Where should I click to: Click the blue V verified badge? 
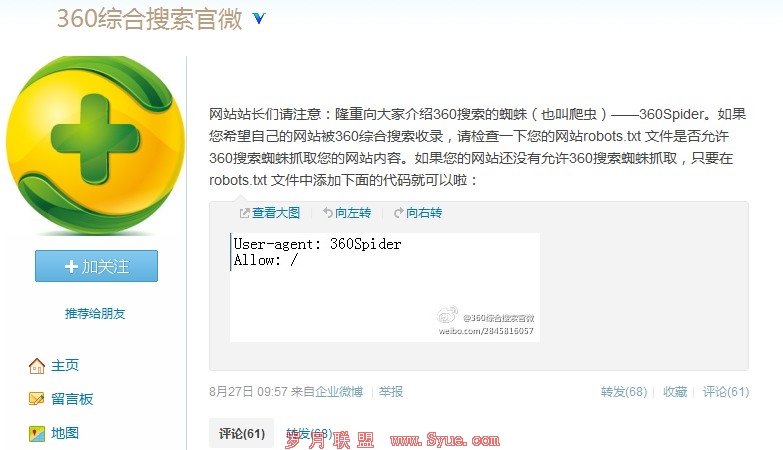pos(259,19)
